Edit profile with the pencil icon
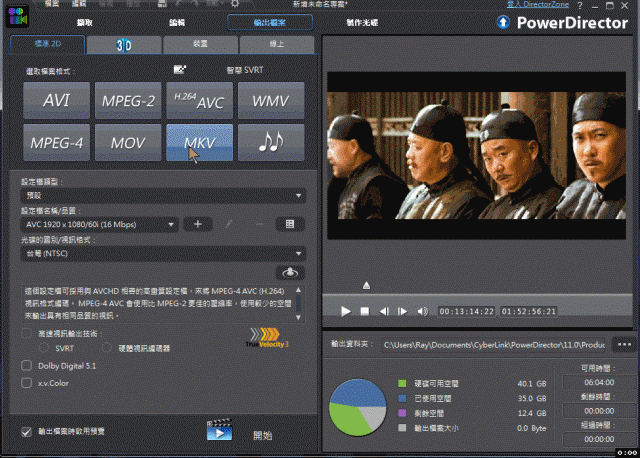Screen dimensions: 640x458 [x=229, y=224]
